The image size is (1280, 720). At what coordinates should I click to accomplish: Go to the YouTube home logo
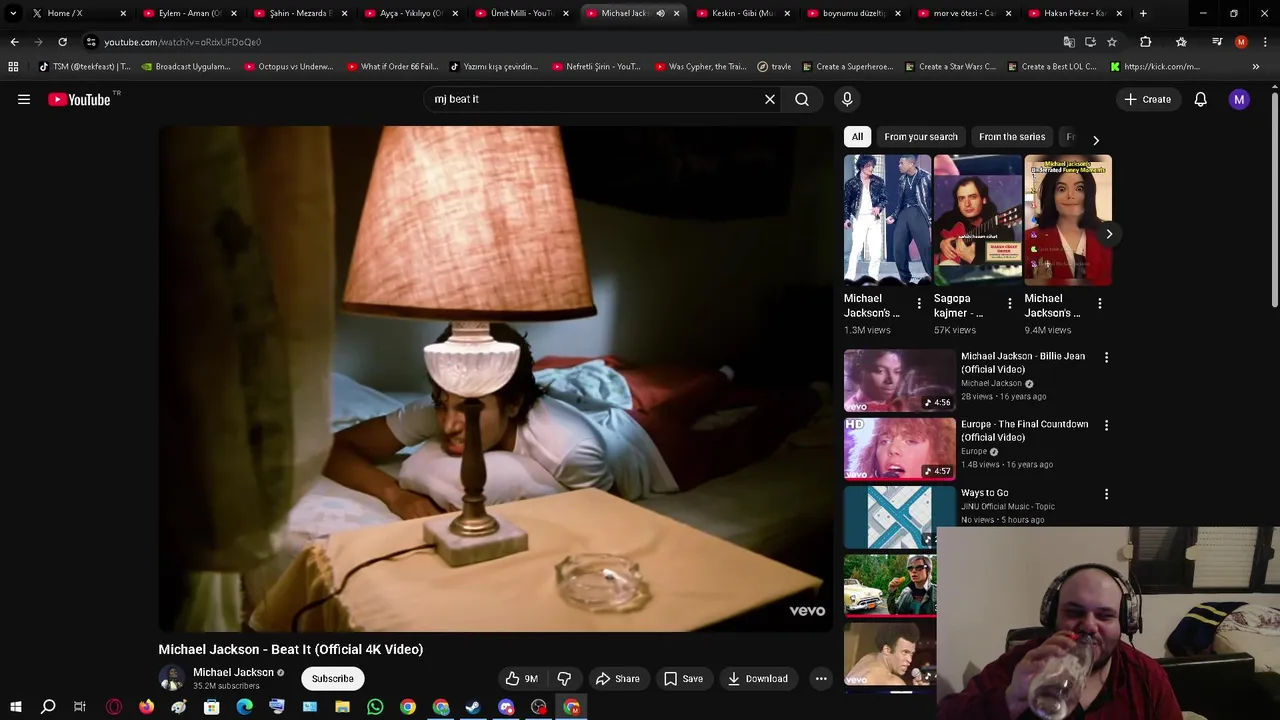[x=79, y=99]
